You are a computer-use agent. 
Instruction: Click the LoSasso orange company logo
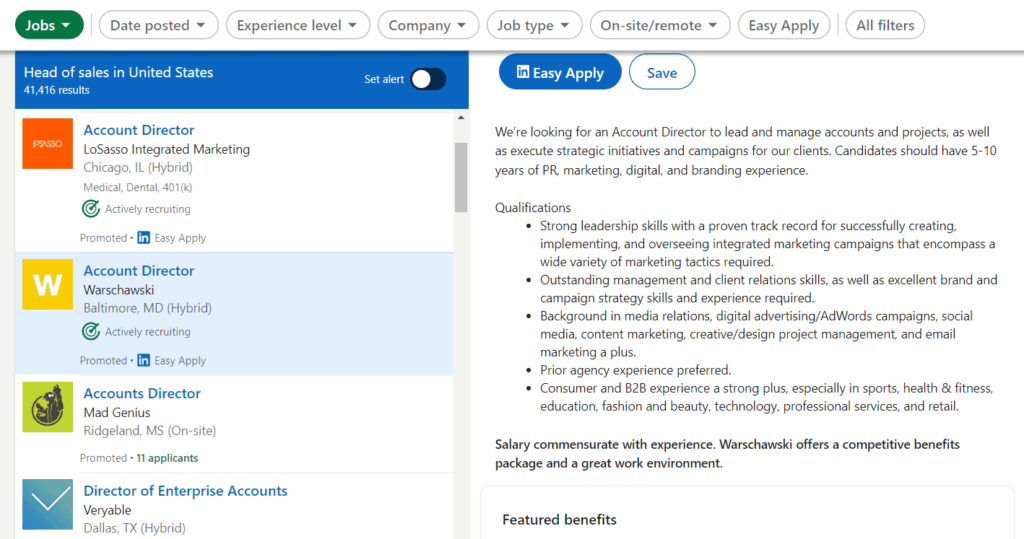pos(48,143)
